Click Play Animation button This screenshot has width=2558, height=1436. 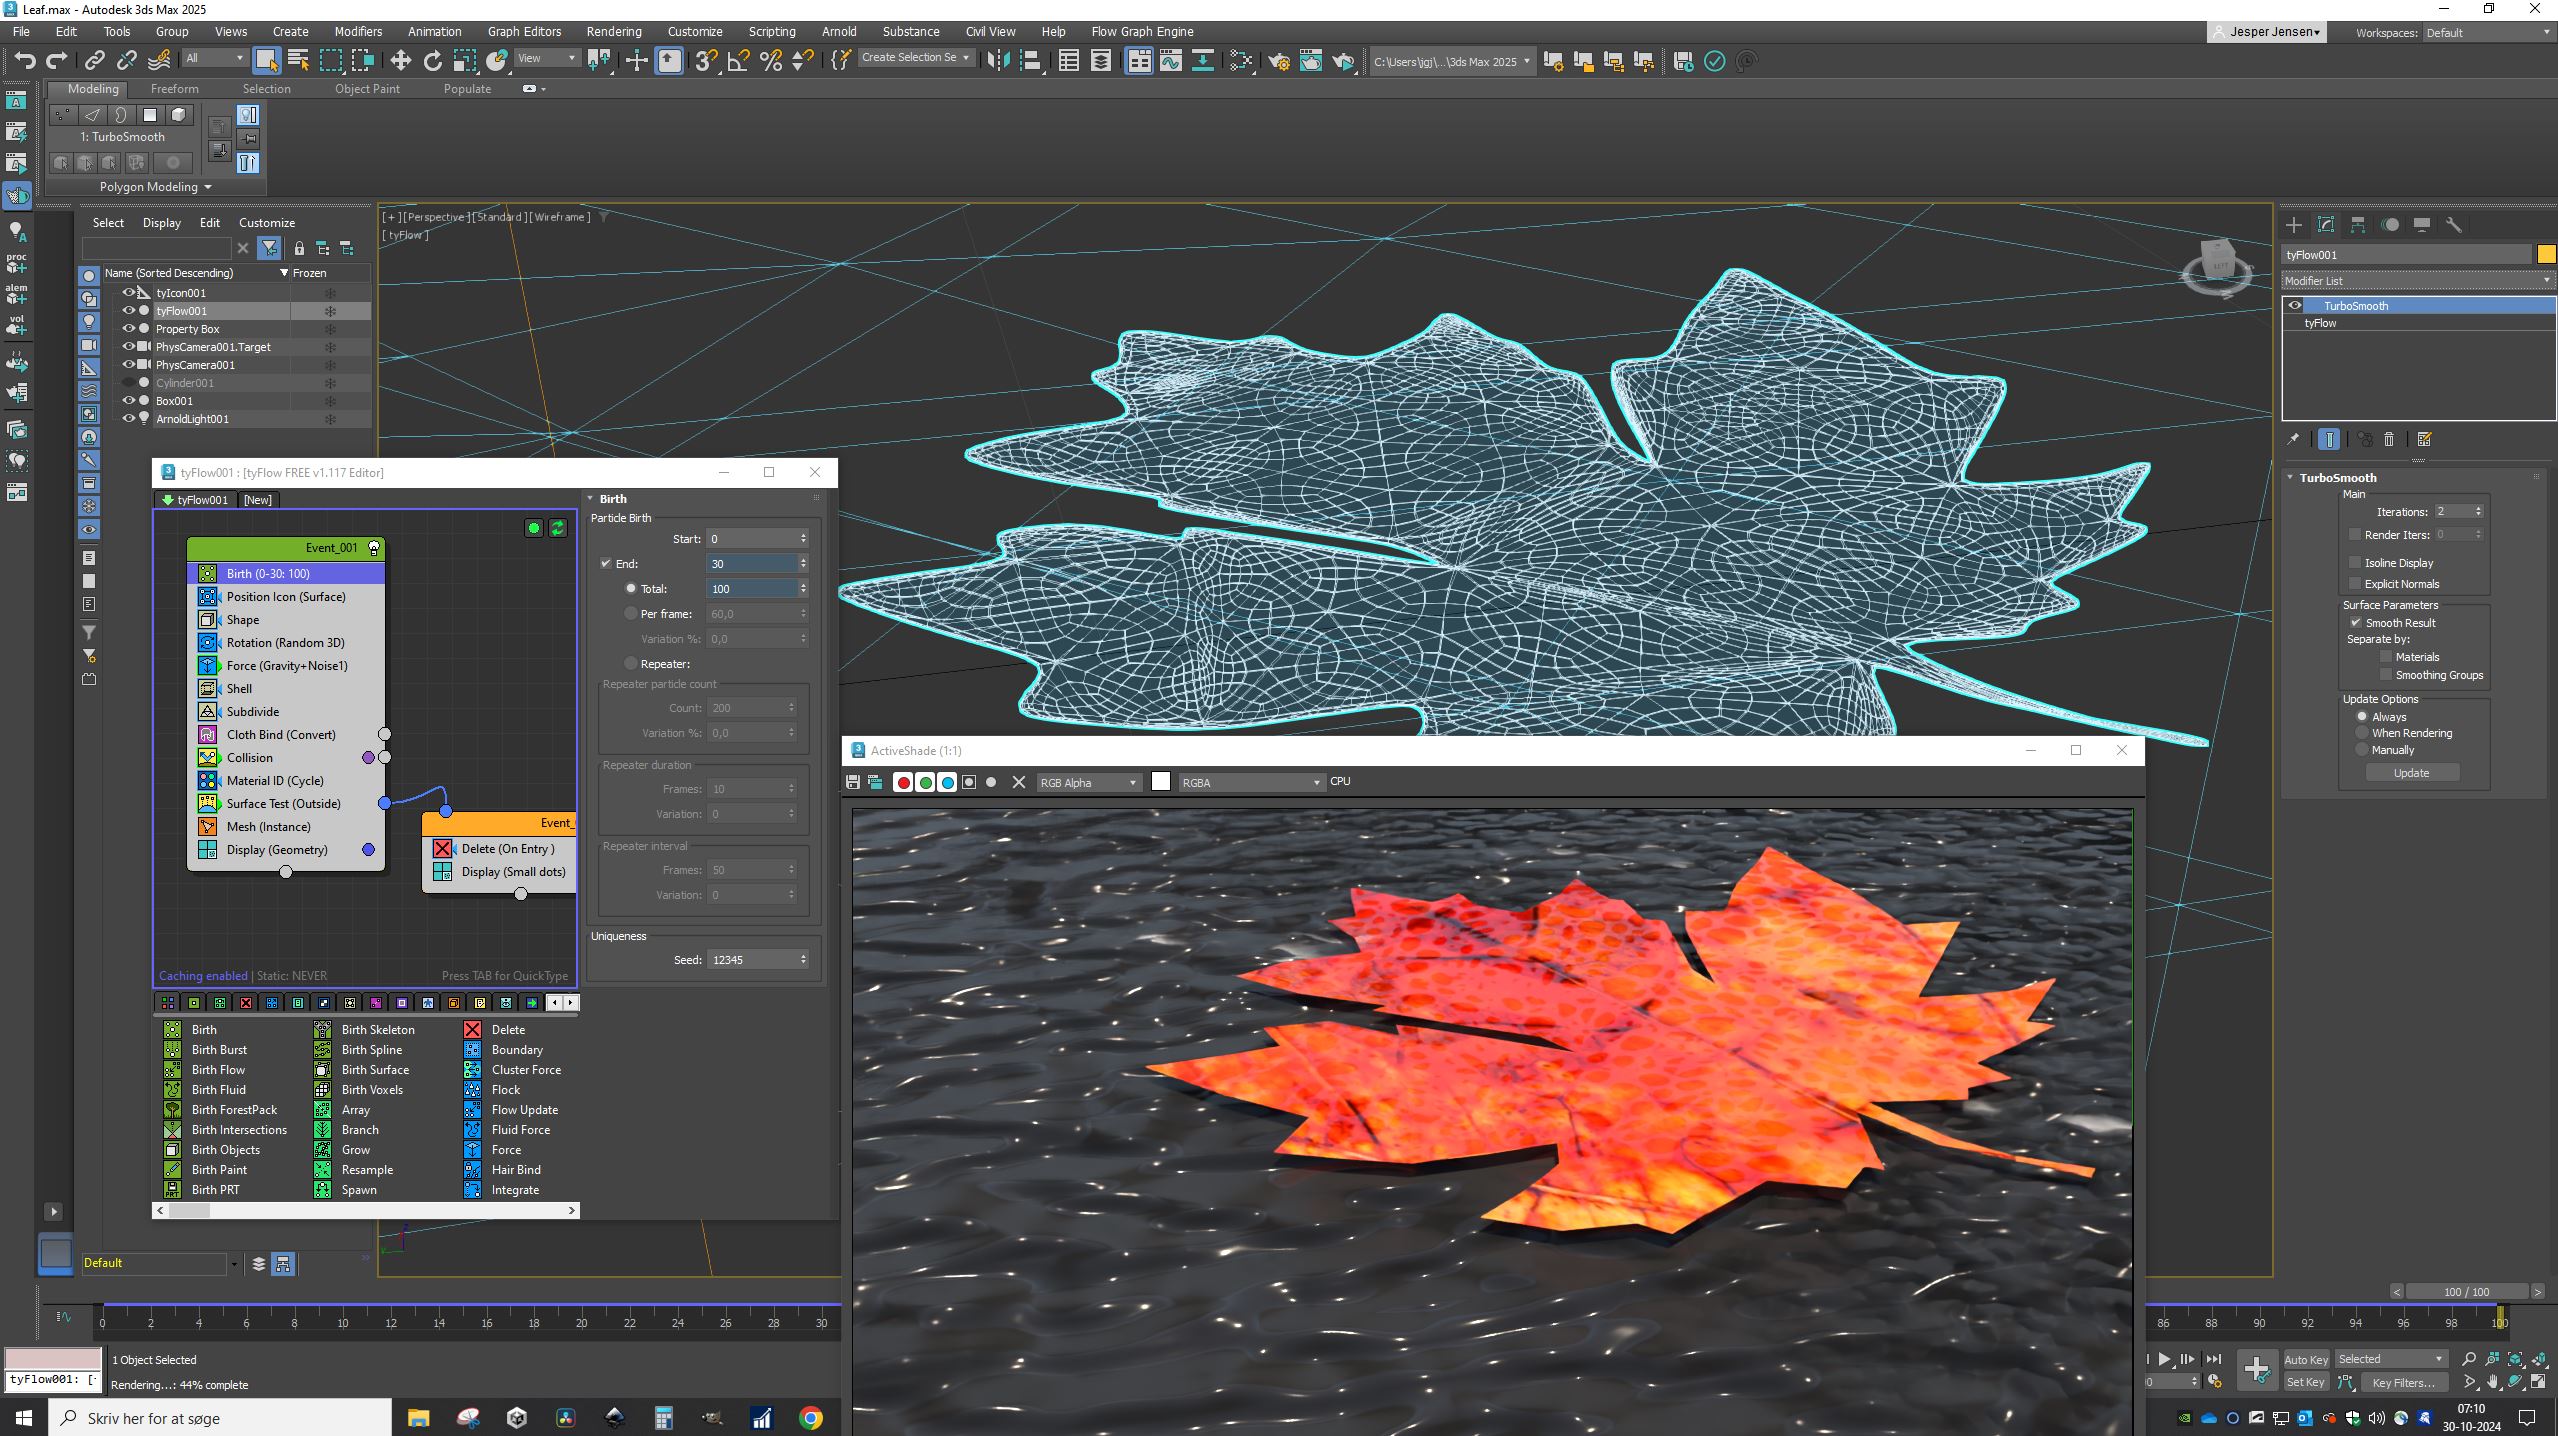click(2164, 1359)
